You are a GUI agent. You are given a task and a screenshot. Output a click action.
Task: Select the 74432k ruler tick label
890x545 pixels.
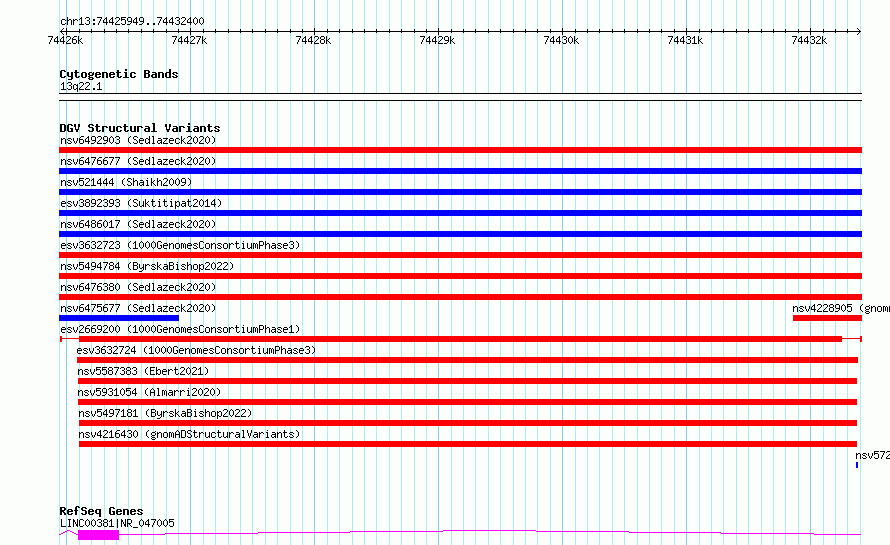point(809,40)
